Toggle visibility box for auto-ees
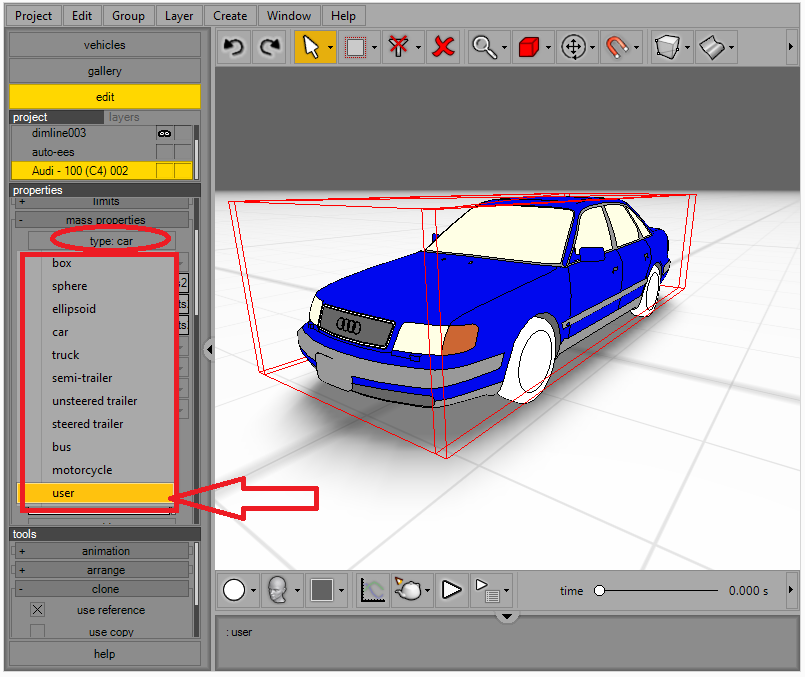This screenshot has width=805, height=677. pos(164,152)
